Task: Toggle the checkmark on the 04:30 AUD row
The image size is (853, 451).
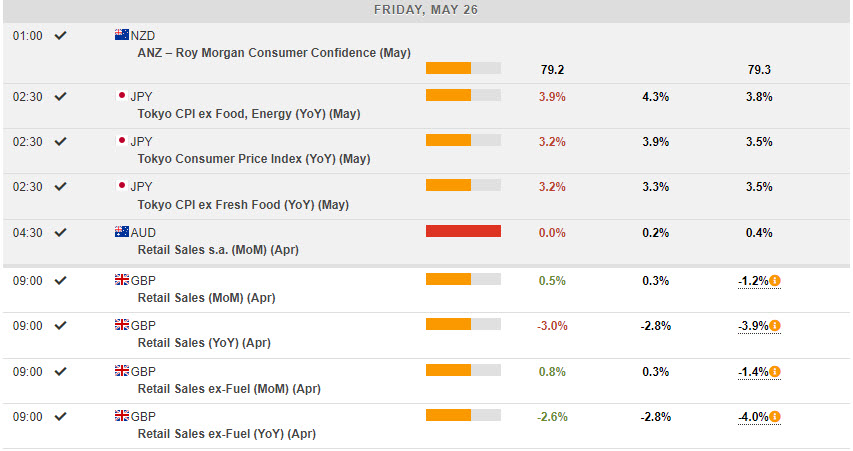Action: pyautogui.click(x=60, y=232)
